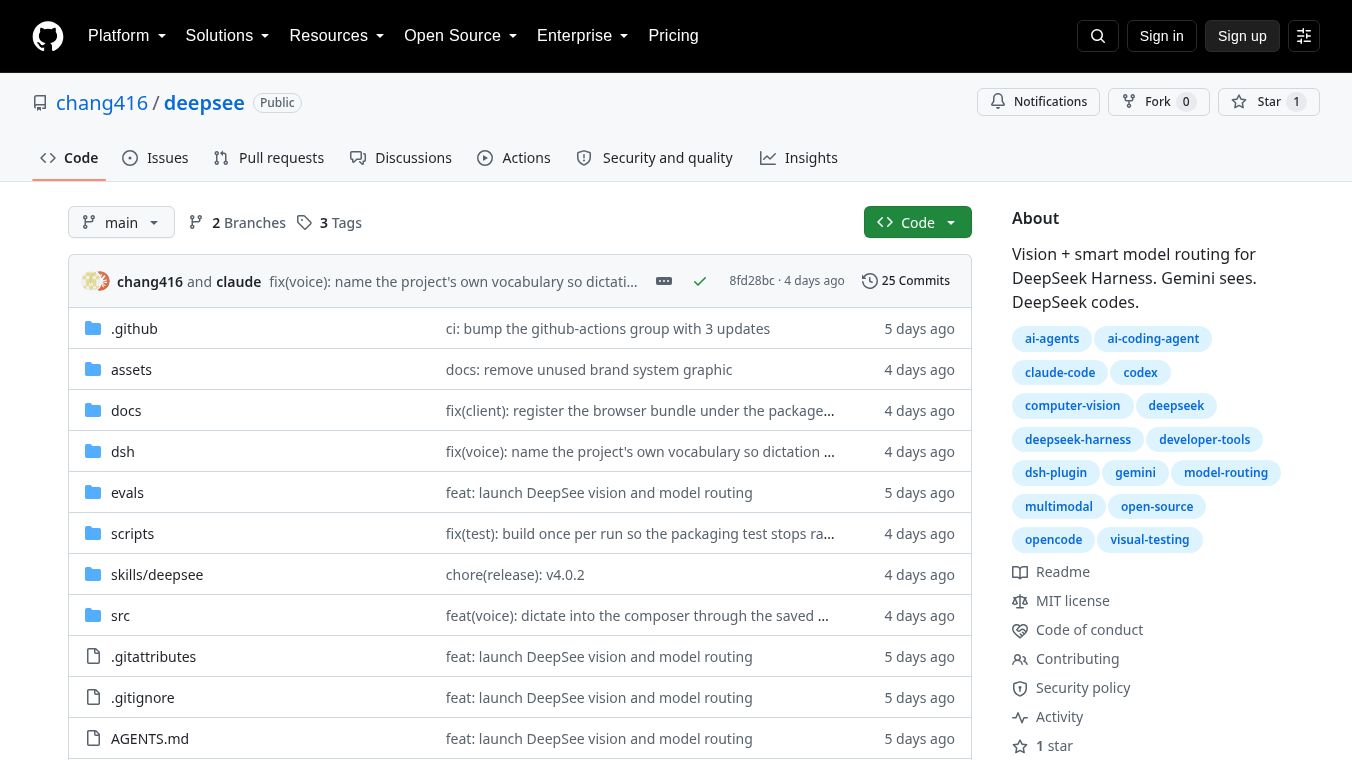Viewport: 1352px width, 760px height.
Task: Click the evals folder icon
Action: pos(93,493)
